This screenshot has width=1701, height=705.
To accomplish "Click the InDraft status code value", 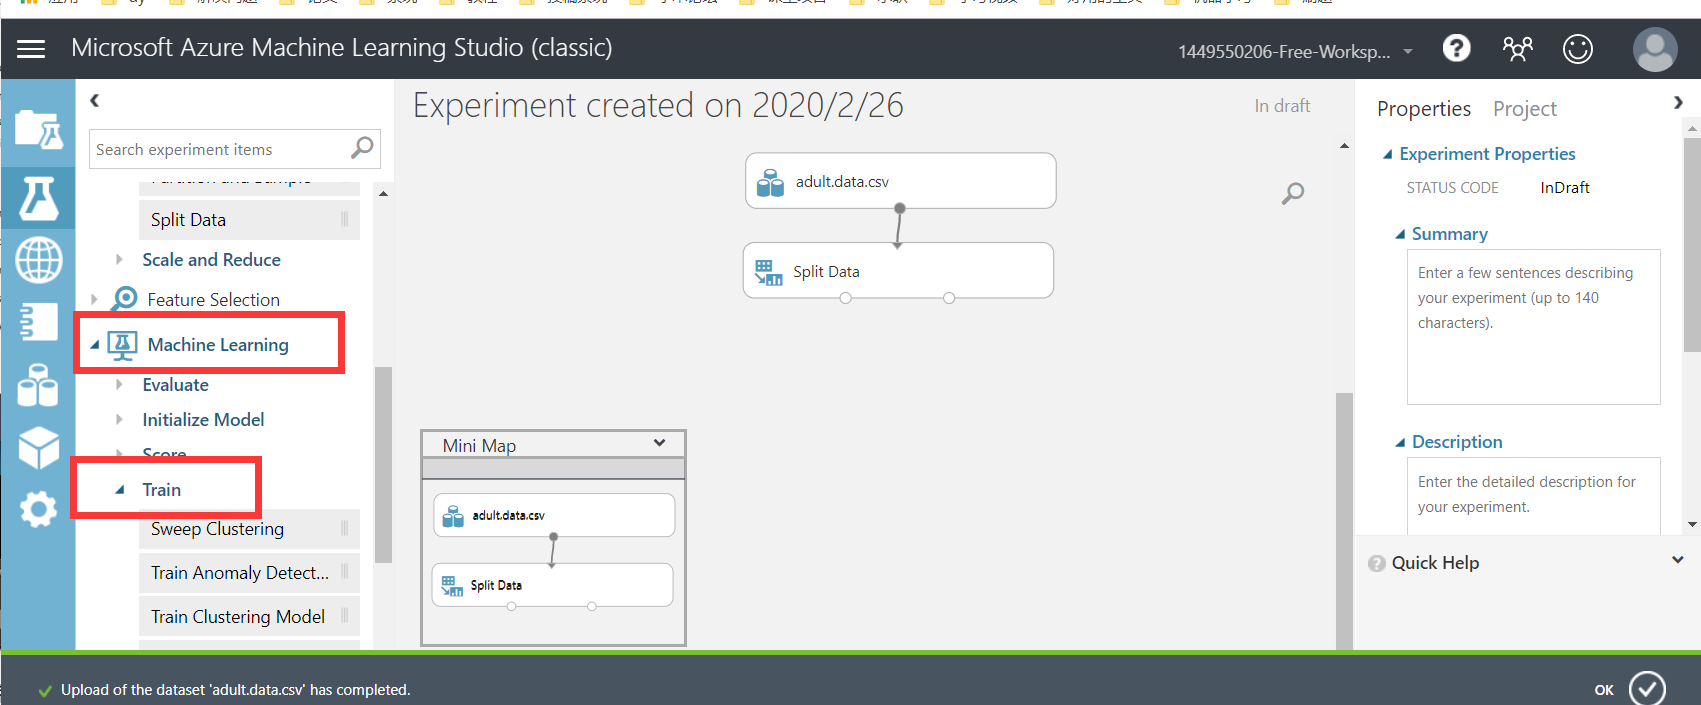I will click(x=1565, y=188).
